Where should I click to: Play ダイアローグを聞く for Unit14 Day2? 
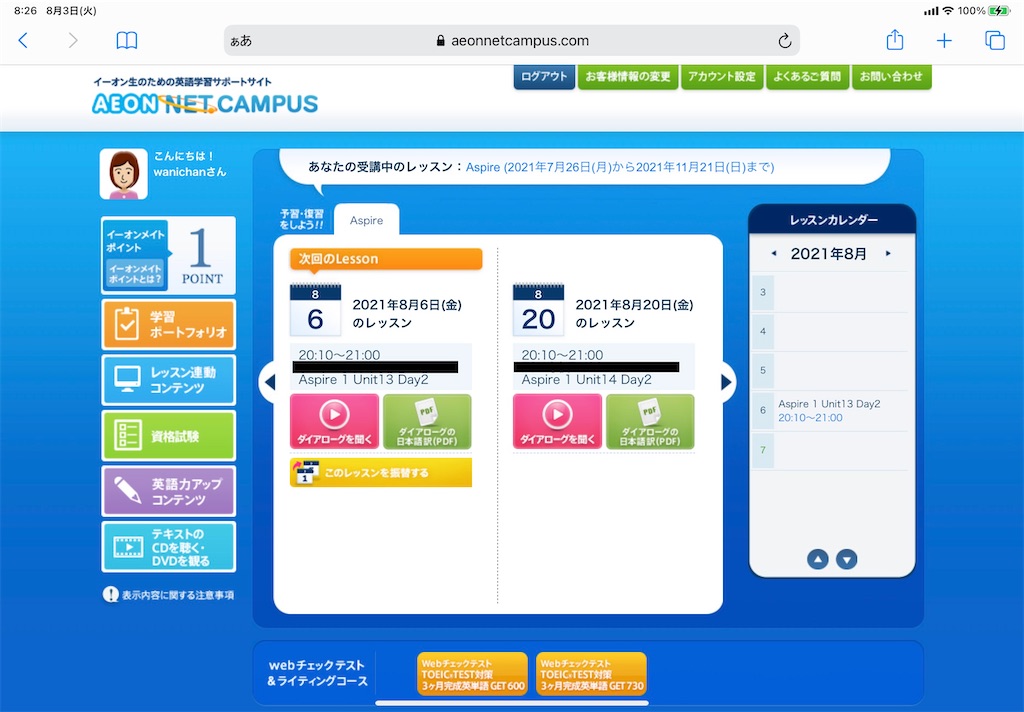(x=557, y=421)
